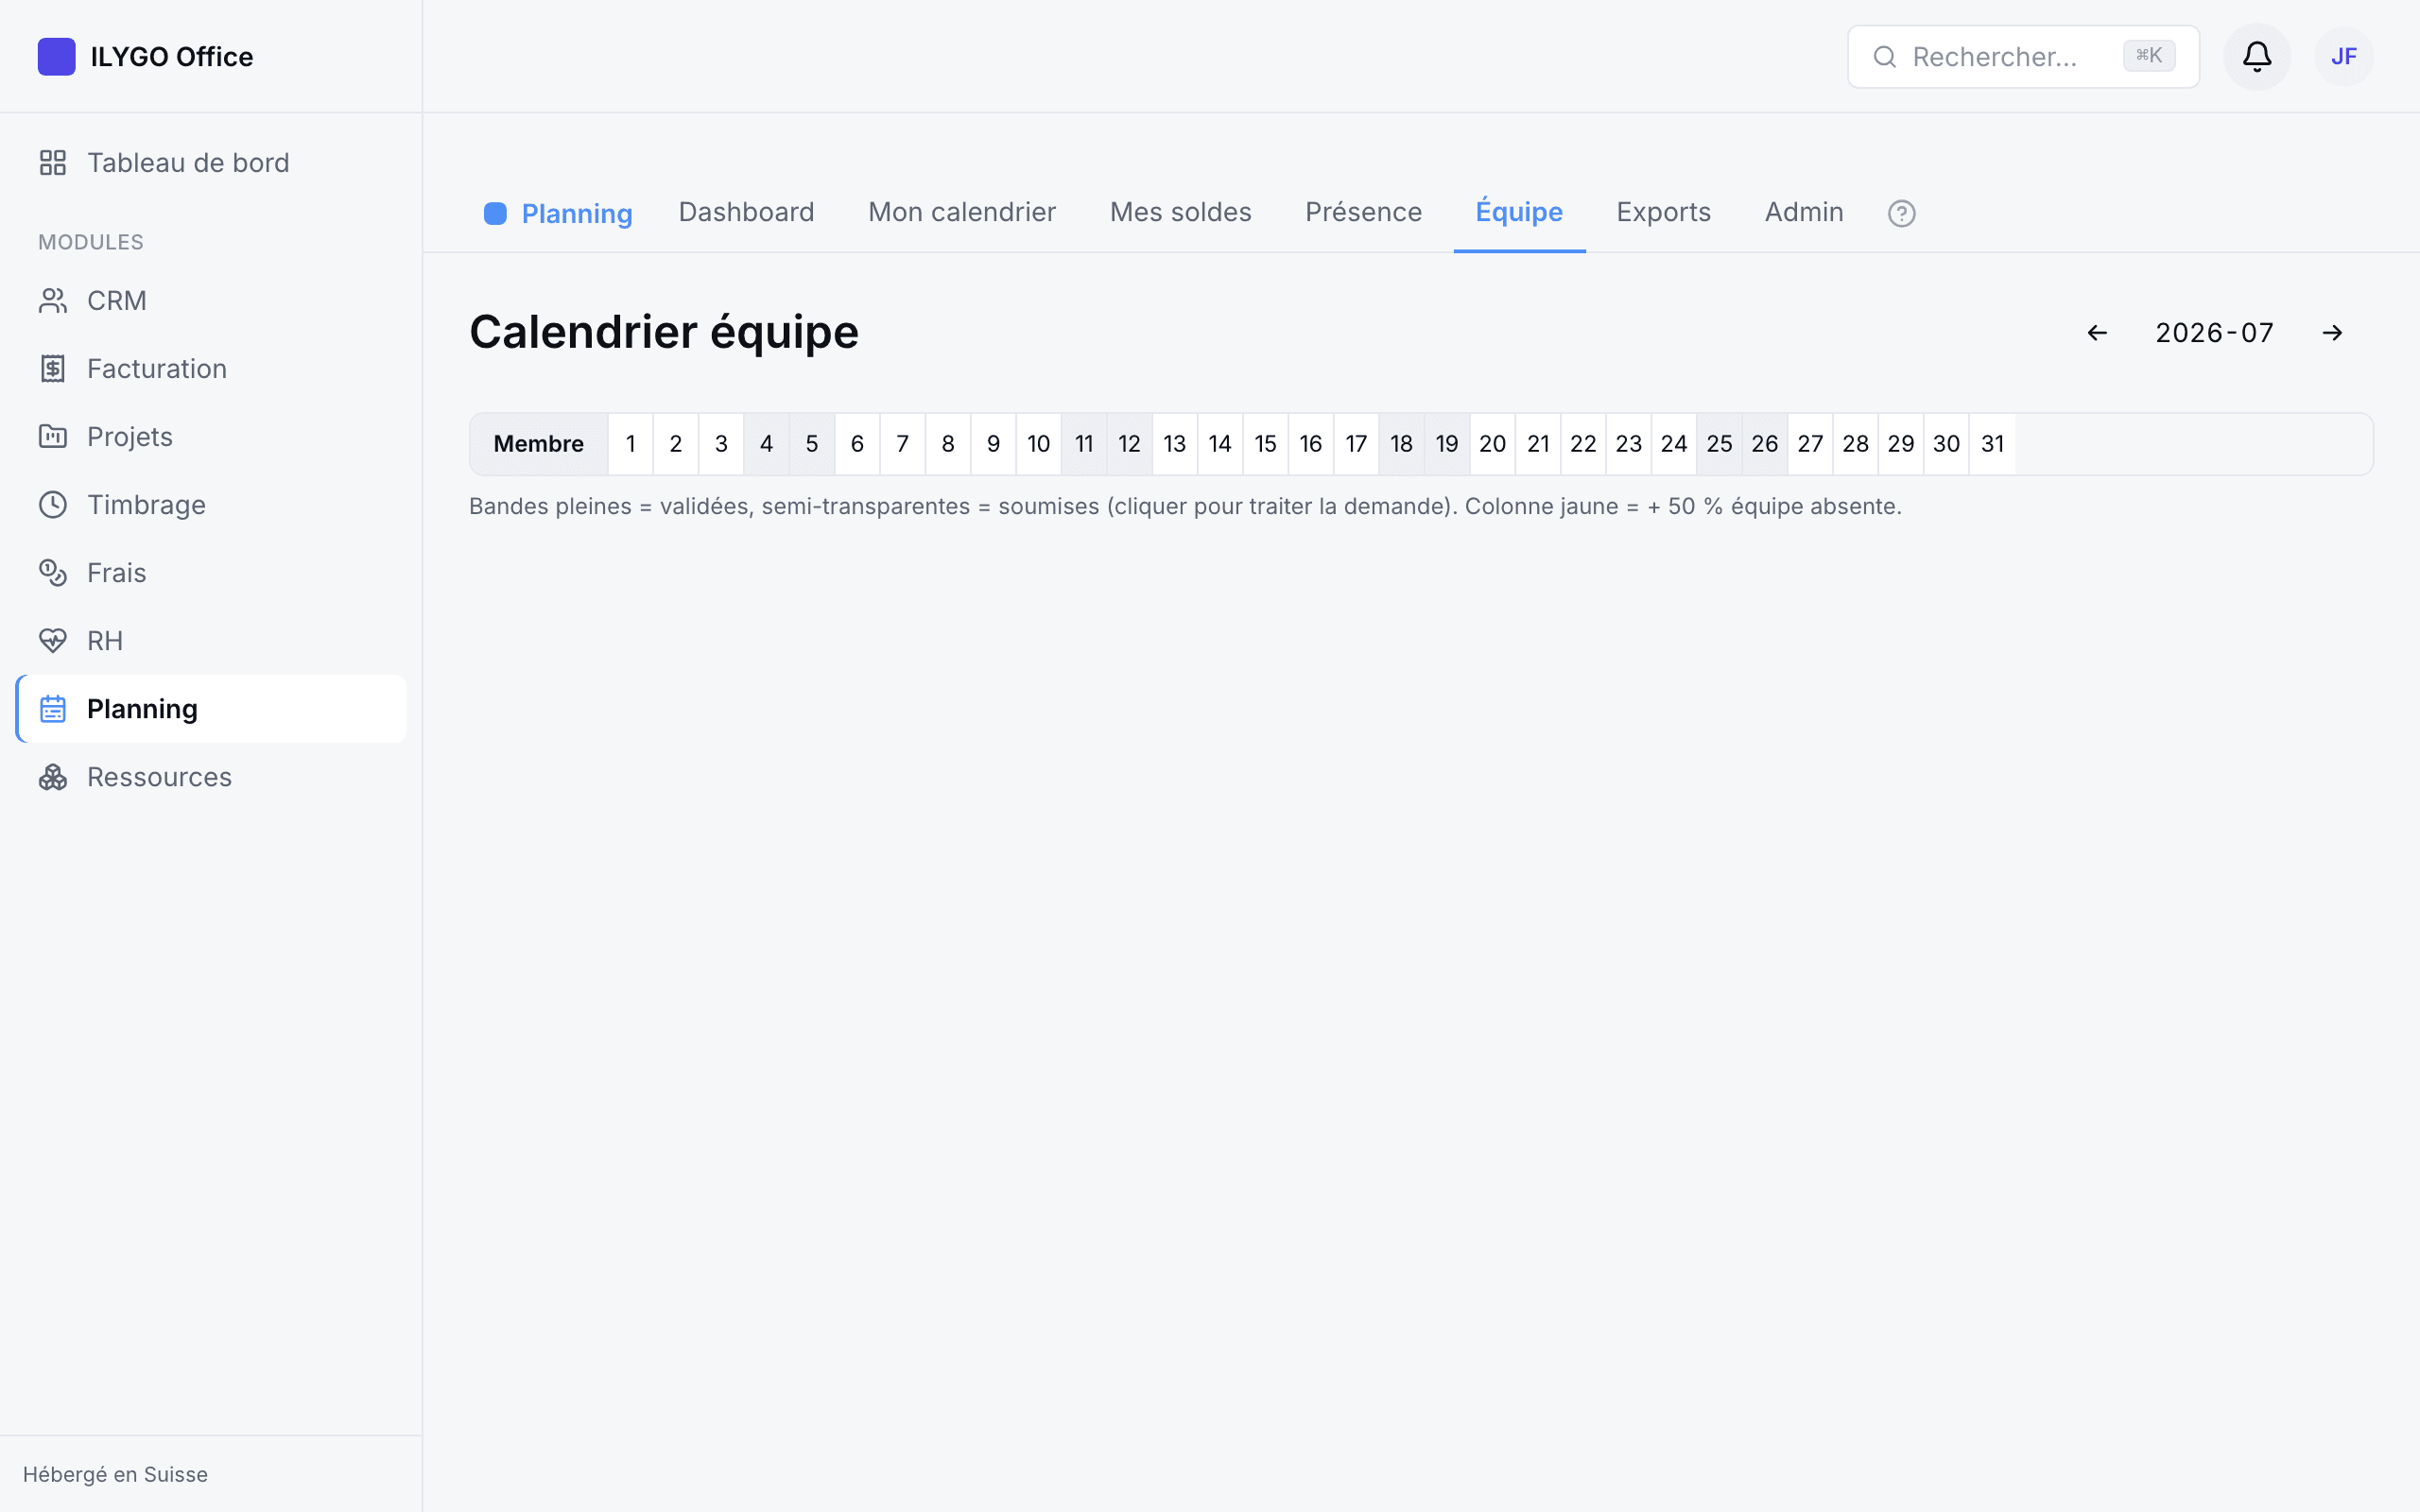Click the ⌘K shortcut badge

2148,56
